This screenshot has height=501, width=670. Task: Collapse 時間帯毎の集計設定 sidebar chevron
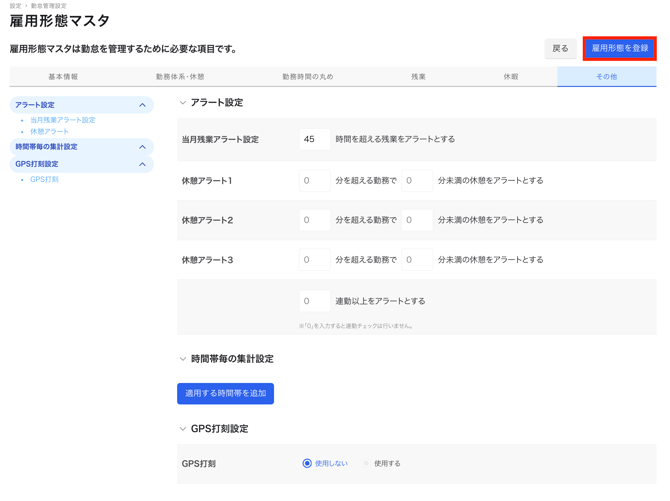[142, 147]
